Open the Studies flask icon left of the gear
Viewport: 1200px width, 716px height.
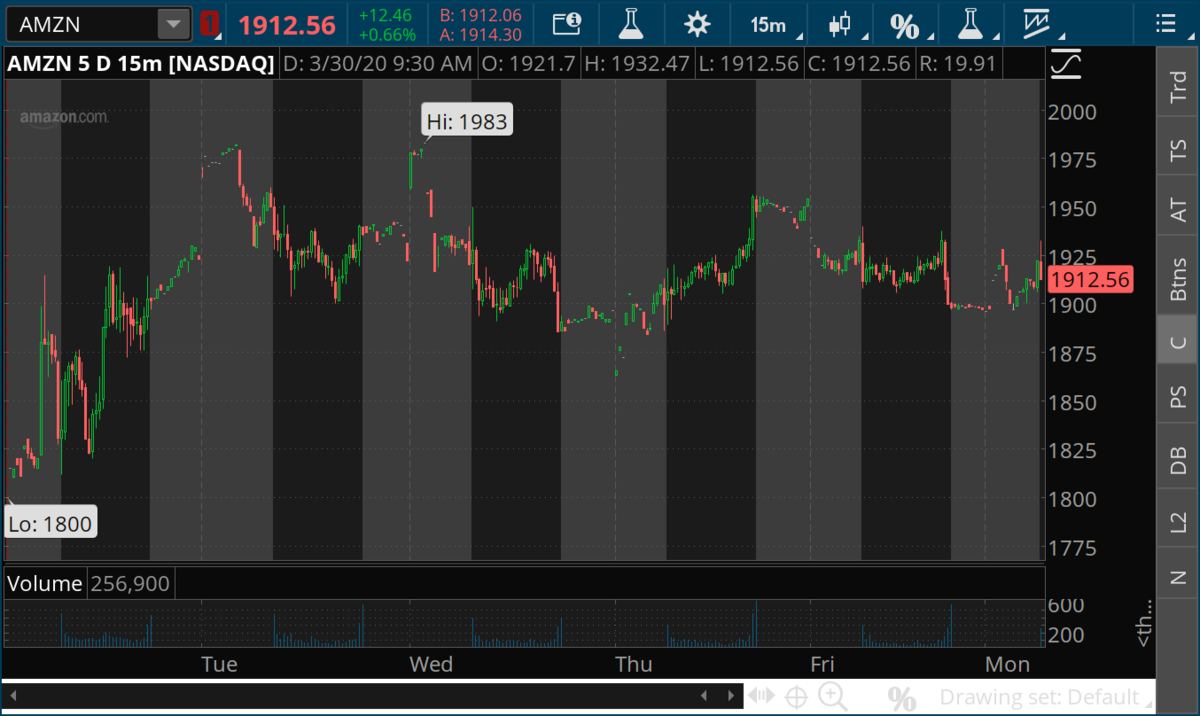click(x=631, y=23)
